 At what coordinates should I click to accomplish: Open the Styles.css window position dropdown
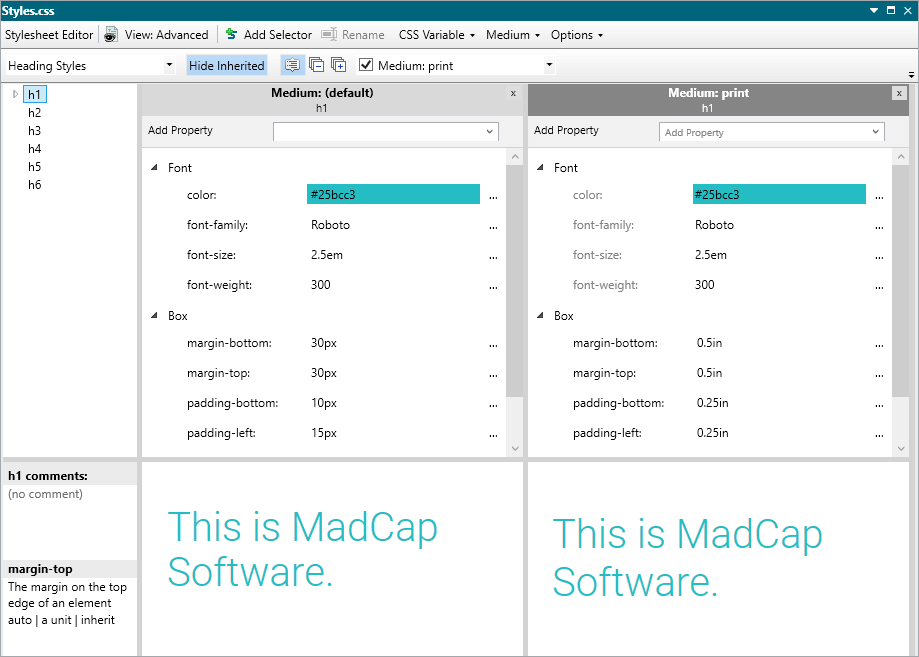pyautogui.click(x=874, y=11)
